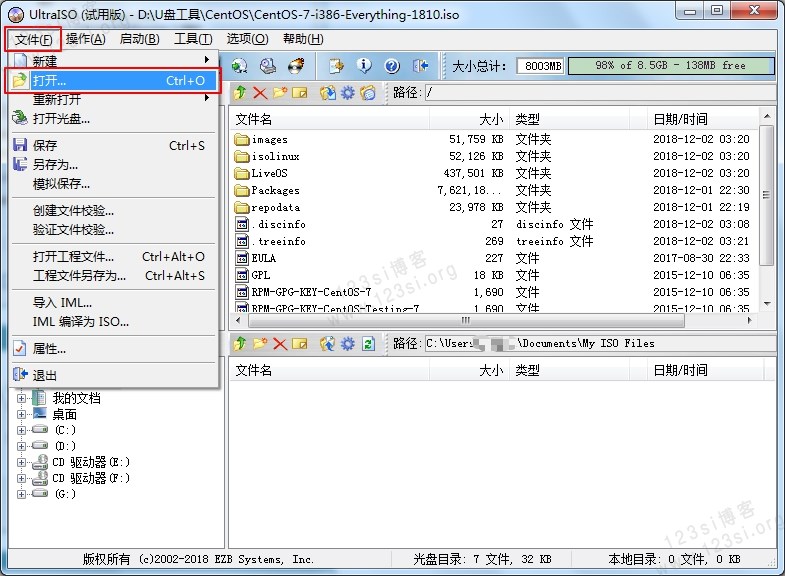Image resolution: width=785 pixels, height=576 pixels.
Task: Create new folder in local pane toolbar
Action: point(260,343)
